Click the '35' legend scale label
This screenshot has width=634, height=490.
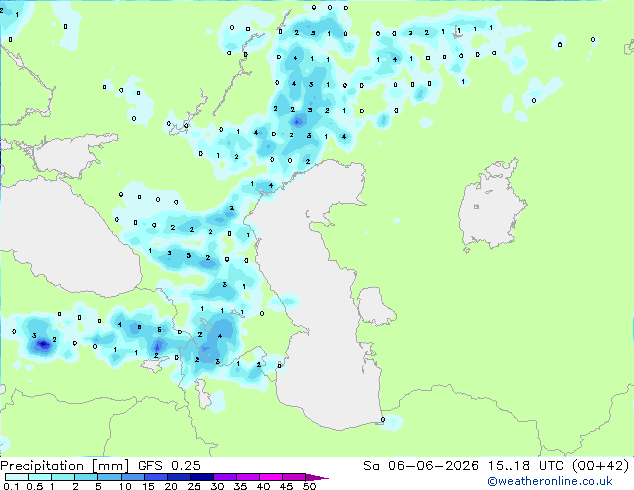click(x=240, y=486)
